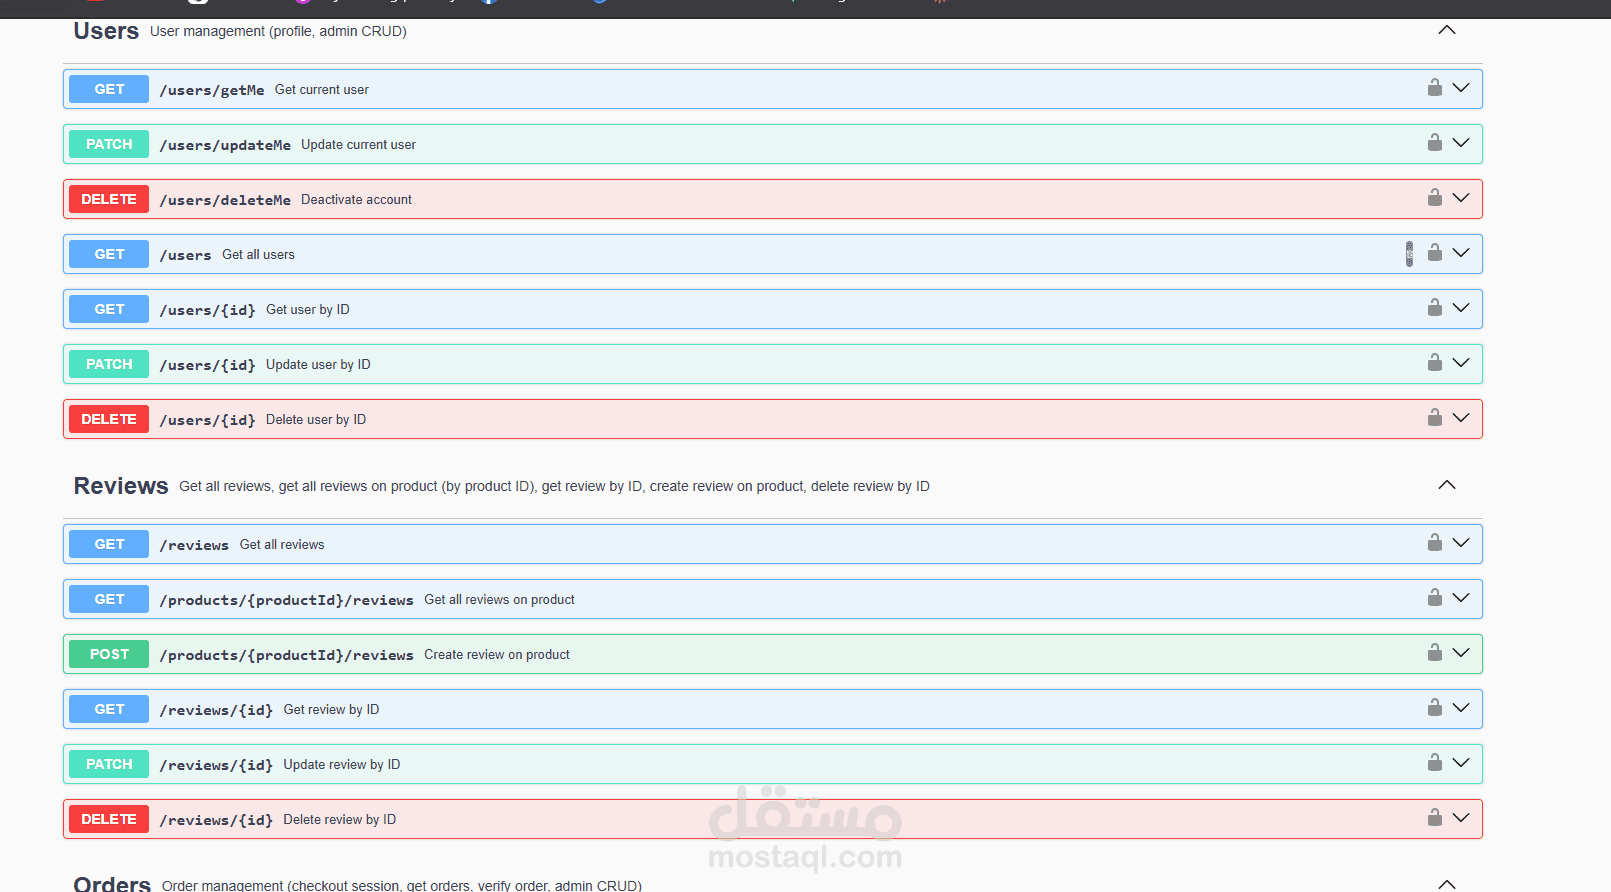
Task: Collapse the Reviews section with its arrow
Action: 1447,485
